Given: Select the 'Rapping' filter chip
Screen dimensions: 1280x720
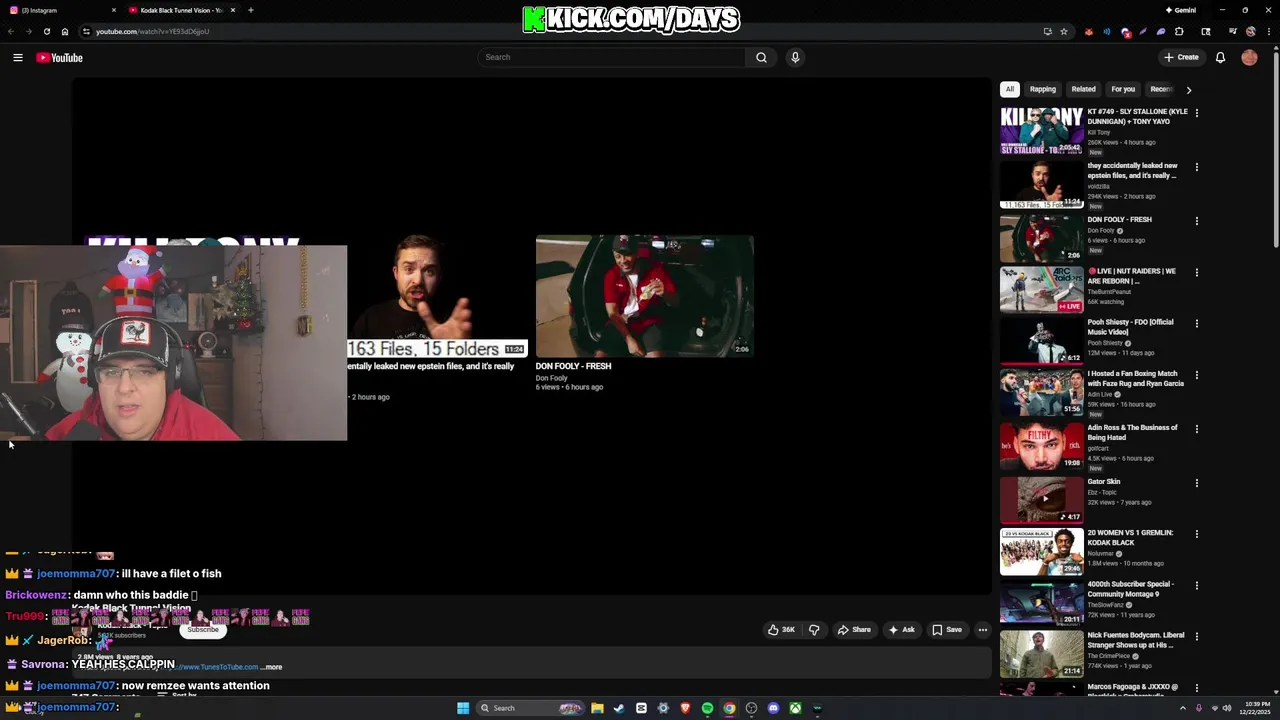Looking at the screenshot, I should (x=1043, y=89).
